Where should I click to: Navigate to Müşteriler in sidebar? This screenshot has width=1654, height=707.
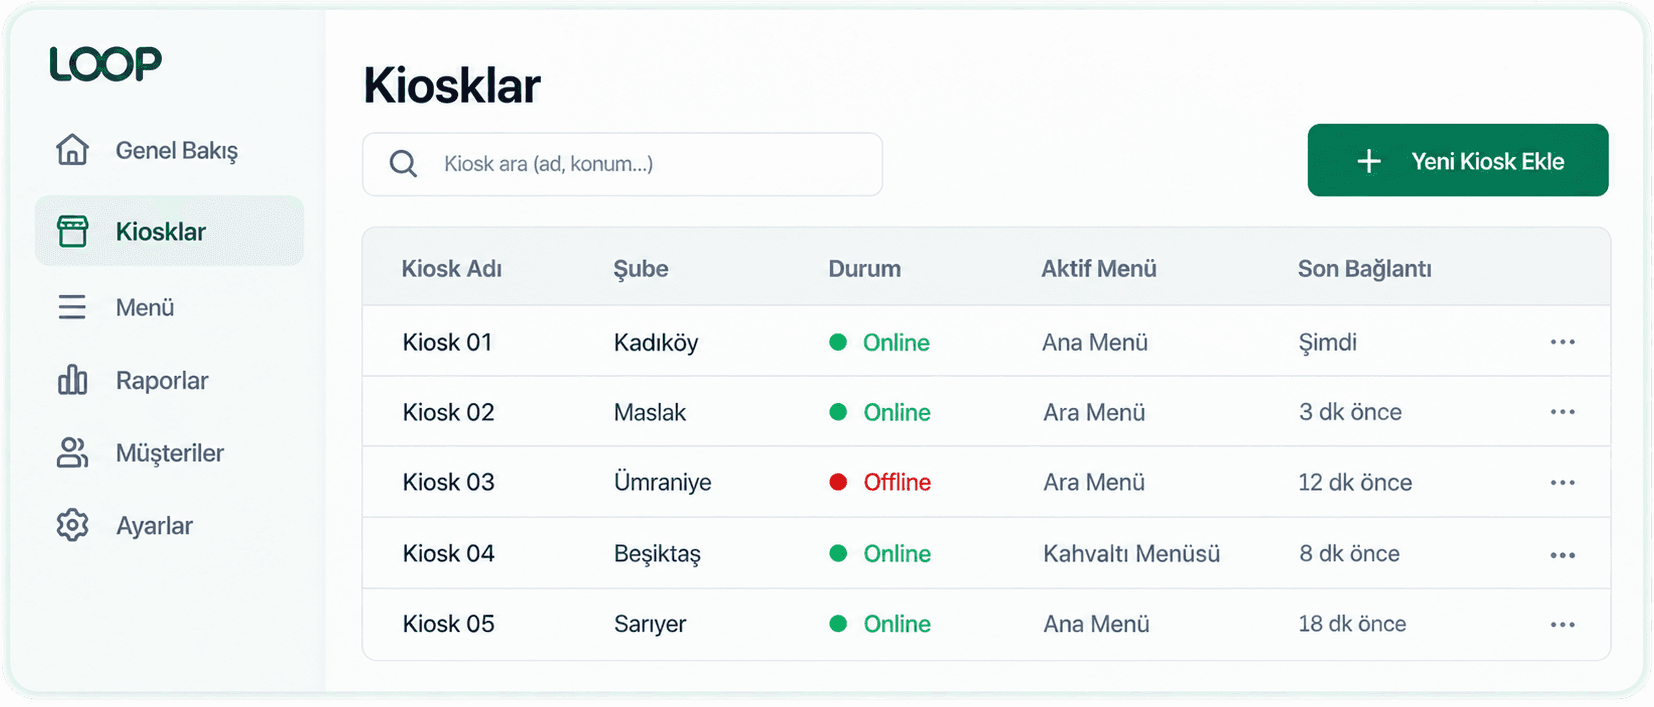(169, 453)
